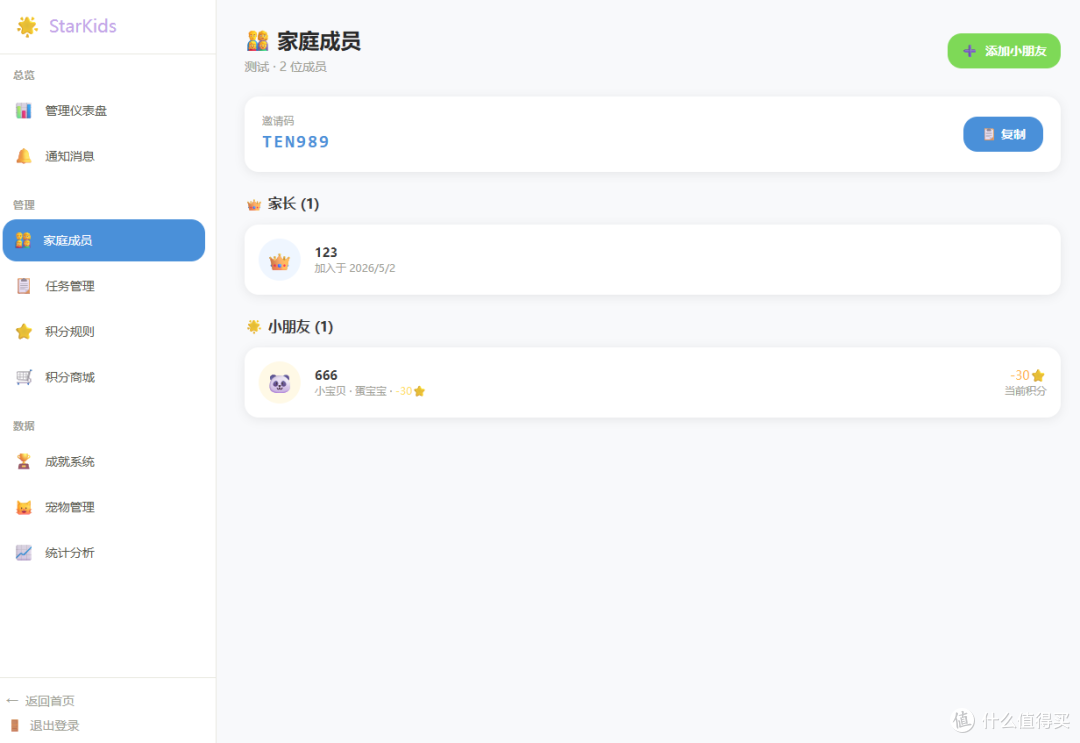
Task: Click the crown avatar of parent 123
Action: tap(280, 260)
